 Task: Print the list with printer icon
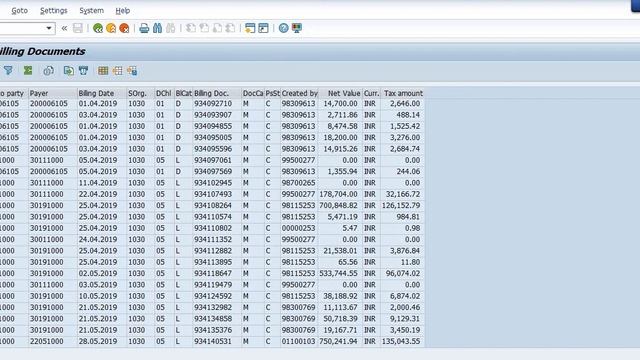(144, 28)
